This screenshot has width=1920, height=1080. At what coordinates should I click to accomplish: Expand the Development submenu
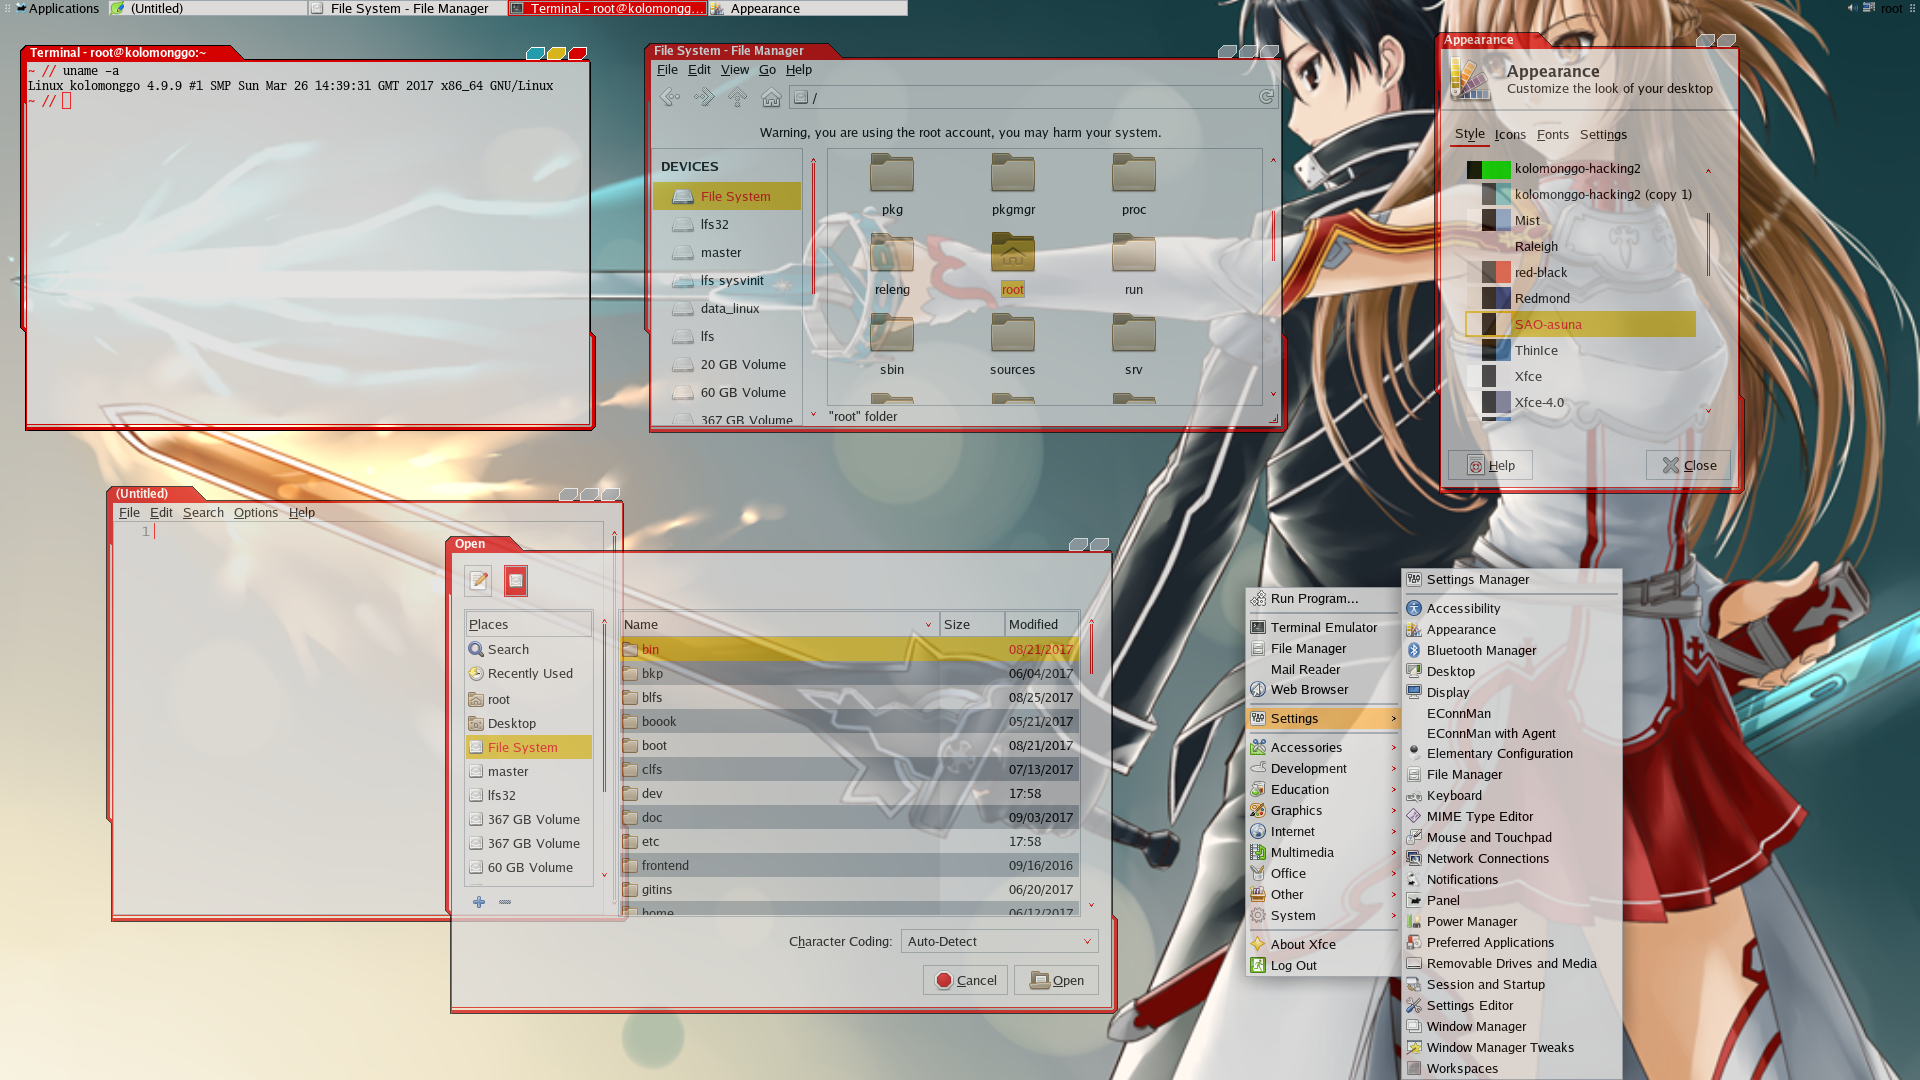(x=1322, y=769)
